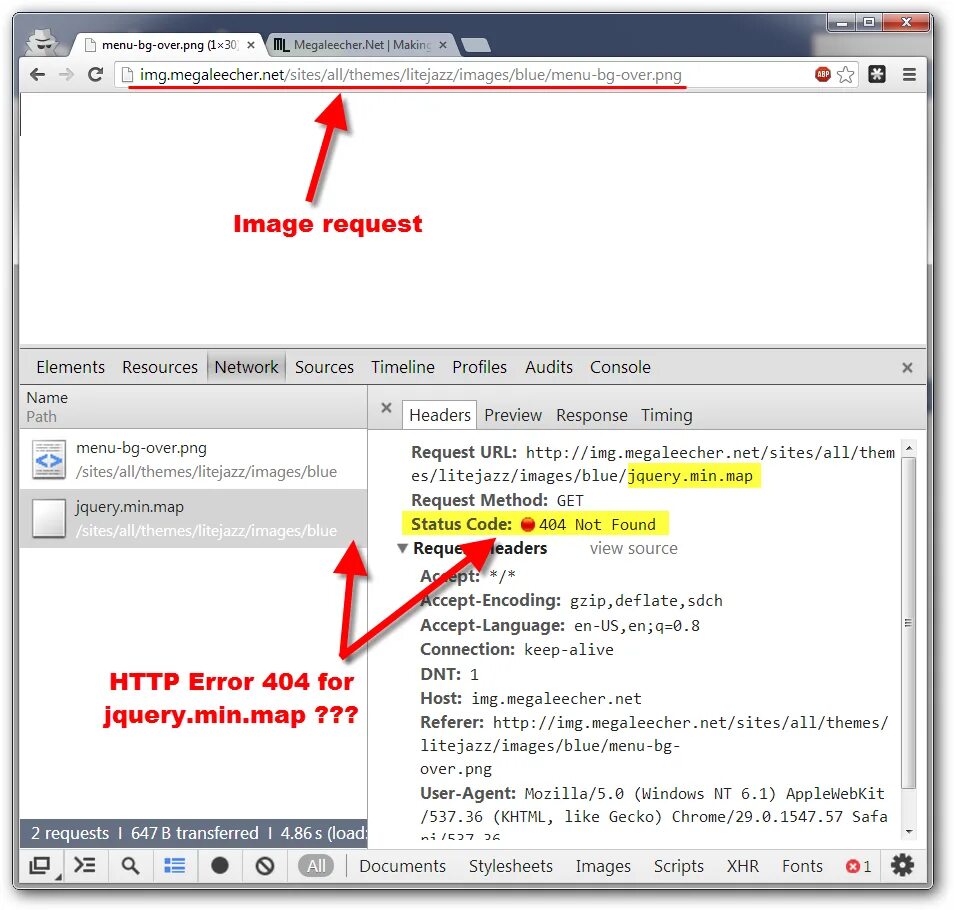
Task: Clear network log icon
Action: click(265, 865)
